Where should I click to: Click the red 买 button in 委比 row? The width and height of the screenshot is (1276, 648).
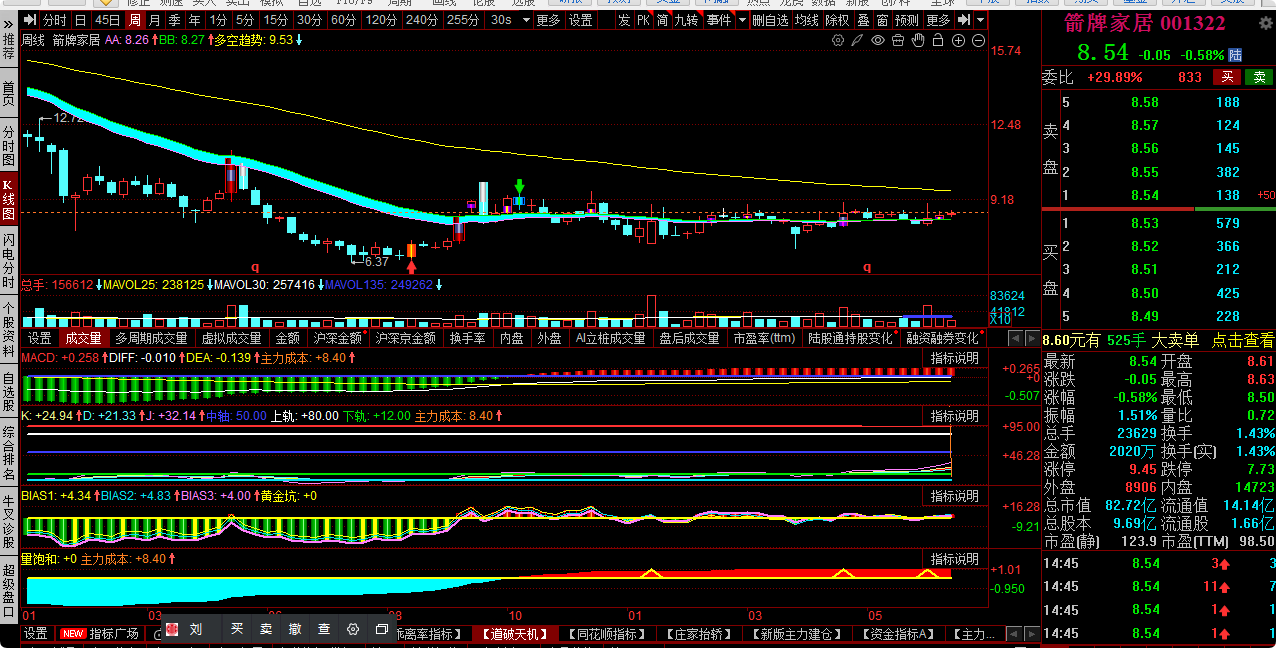(1227, 77)
